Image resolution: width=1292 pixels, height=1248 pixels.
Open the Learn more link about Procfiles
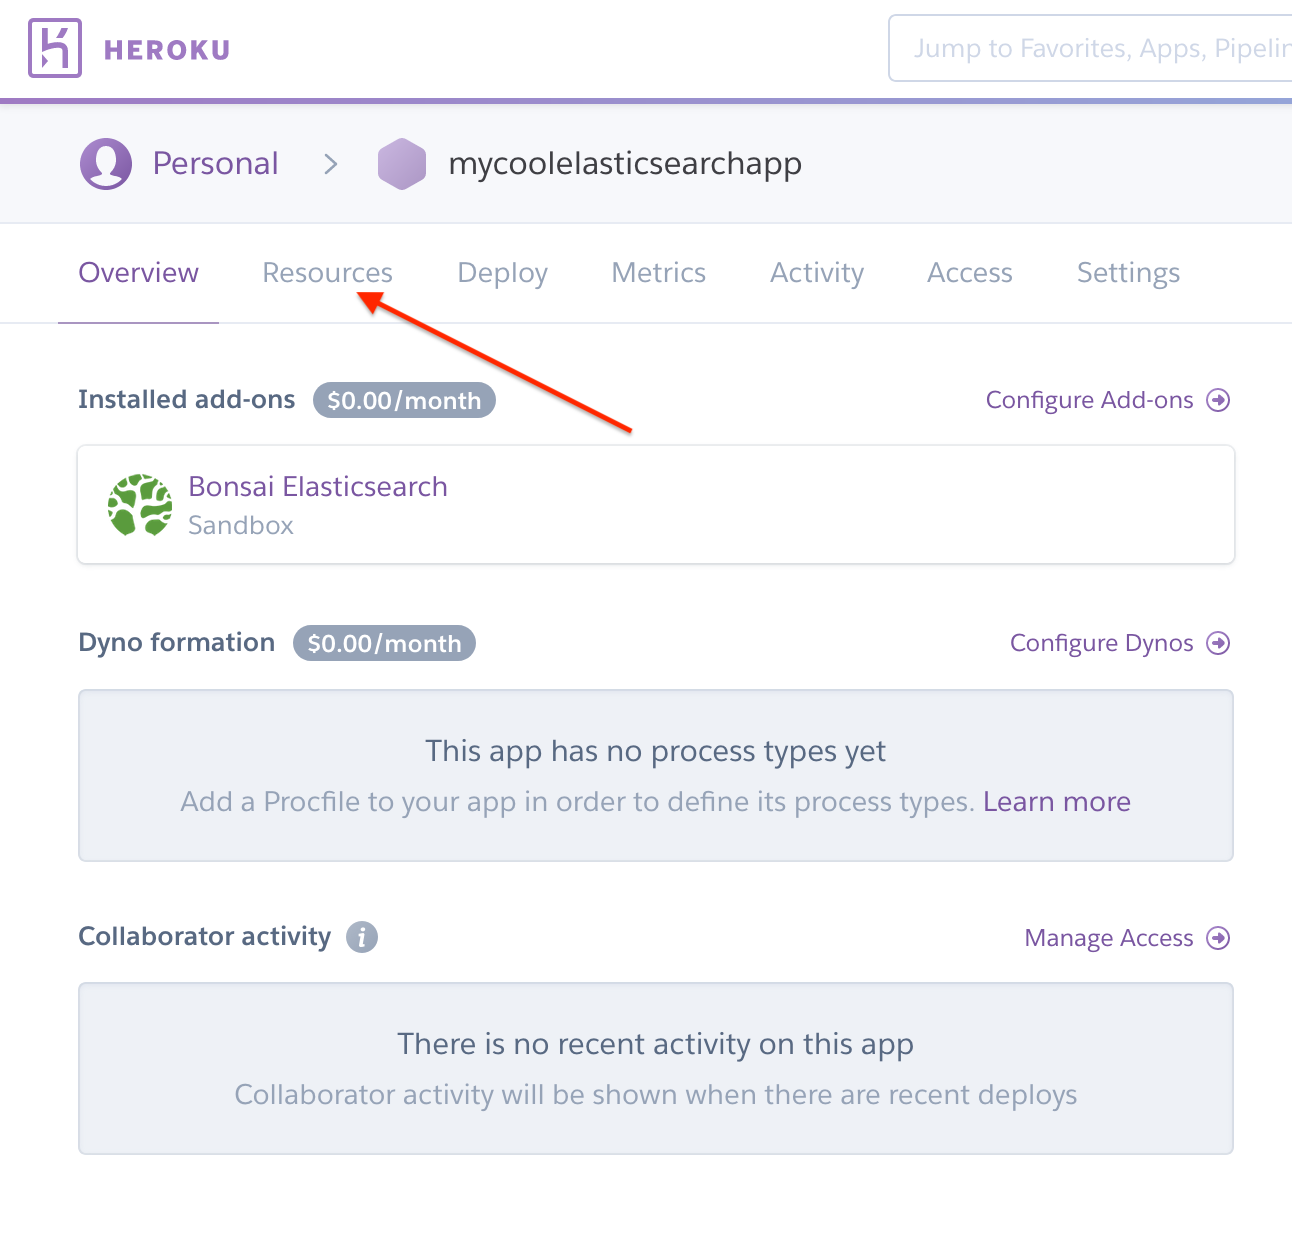pyautogui.click(x=1057, y=801)
